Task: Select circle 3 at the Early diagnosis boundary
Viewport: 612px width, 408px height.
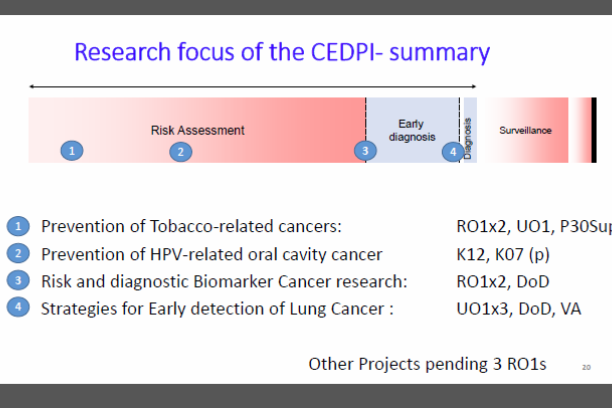Action: (x=365, y=151)
